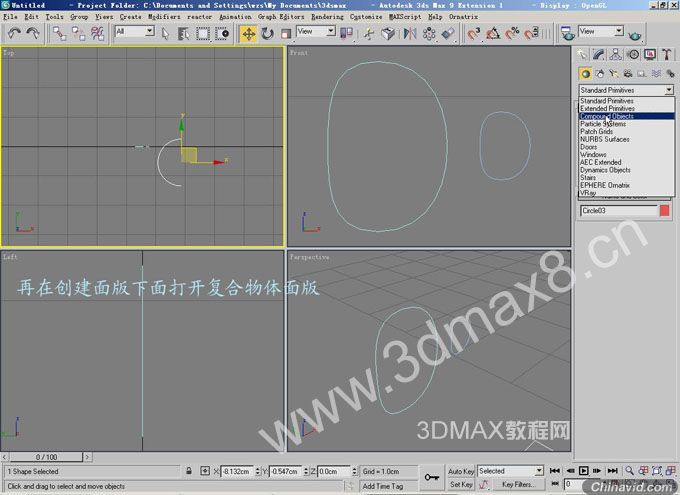Viewport: 680px width, 495px height.
Task: Click the Circle03 object name field
Action: pyautogui.click(x=617, y=211)
